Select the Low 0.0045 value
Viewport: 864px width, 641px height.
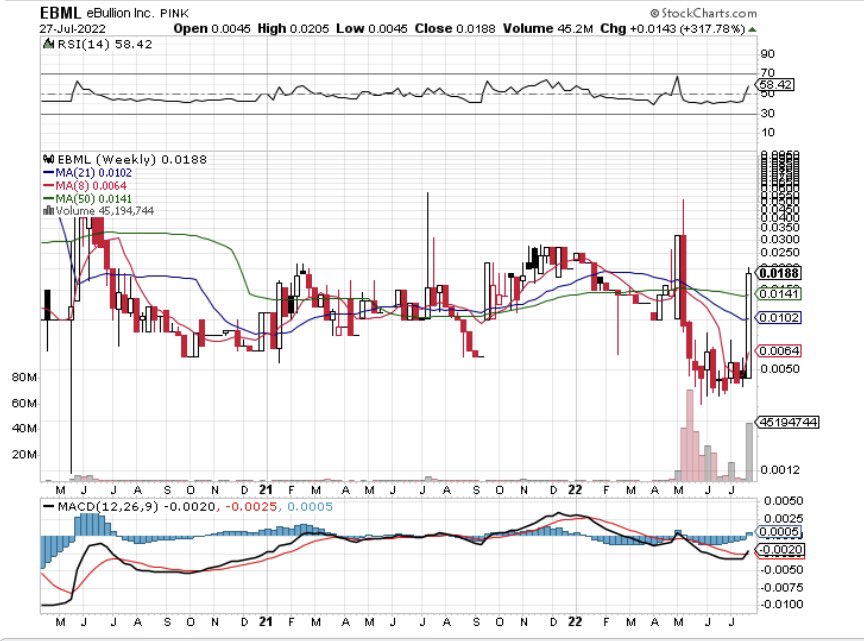pyautogui.click(x=372, y=28)
